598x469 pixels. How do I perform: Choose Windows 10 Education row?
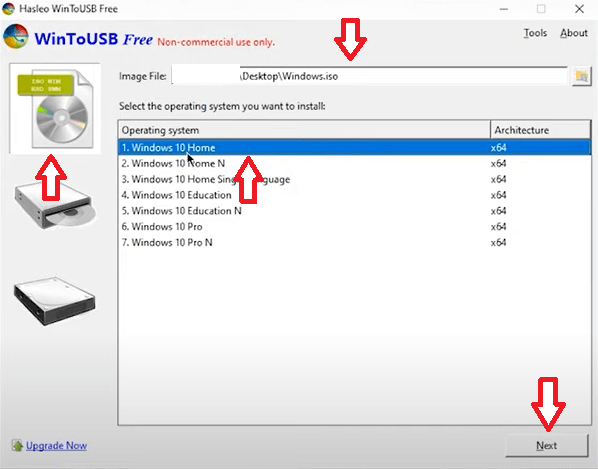point(354,195)
